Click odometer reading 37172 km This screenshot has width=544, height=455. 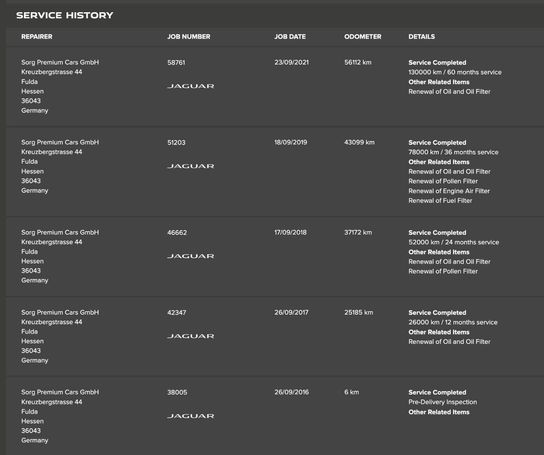(x=358, y=232)
